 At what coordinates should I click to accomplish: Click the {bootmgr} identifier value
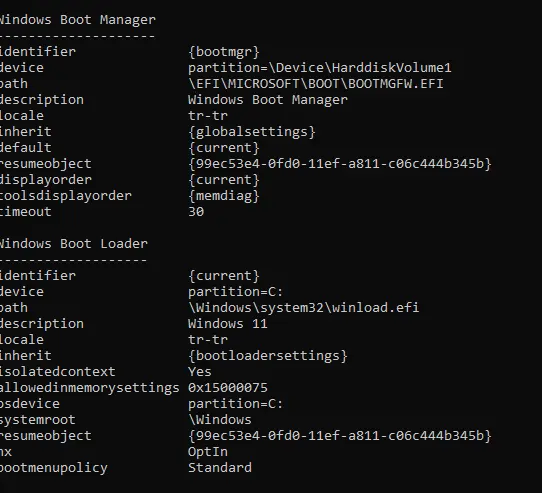click(224, 52)
